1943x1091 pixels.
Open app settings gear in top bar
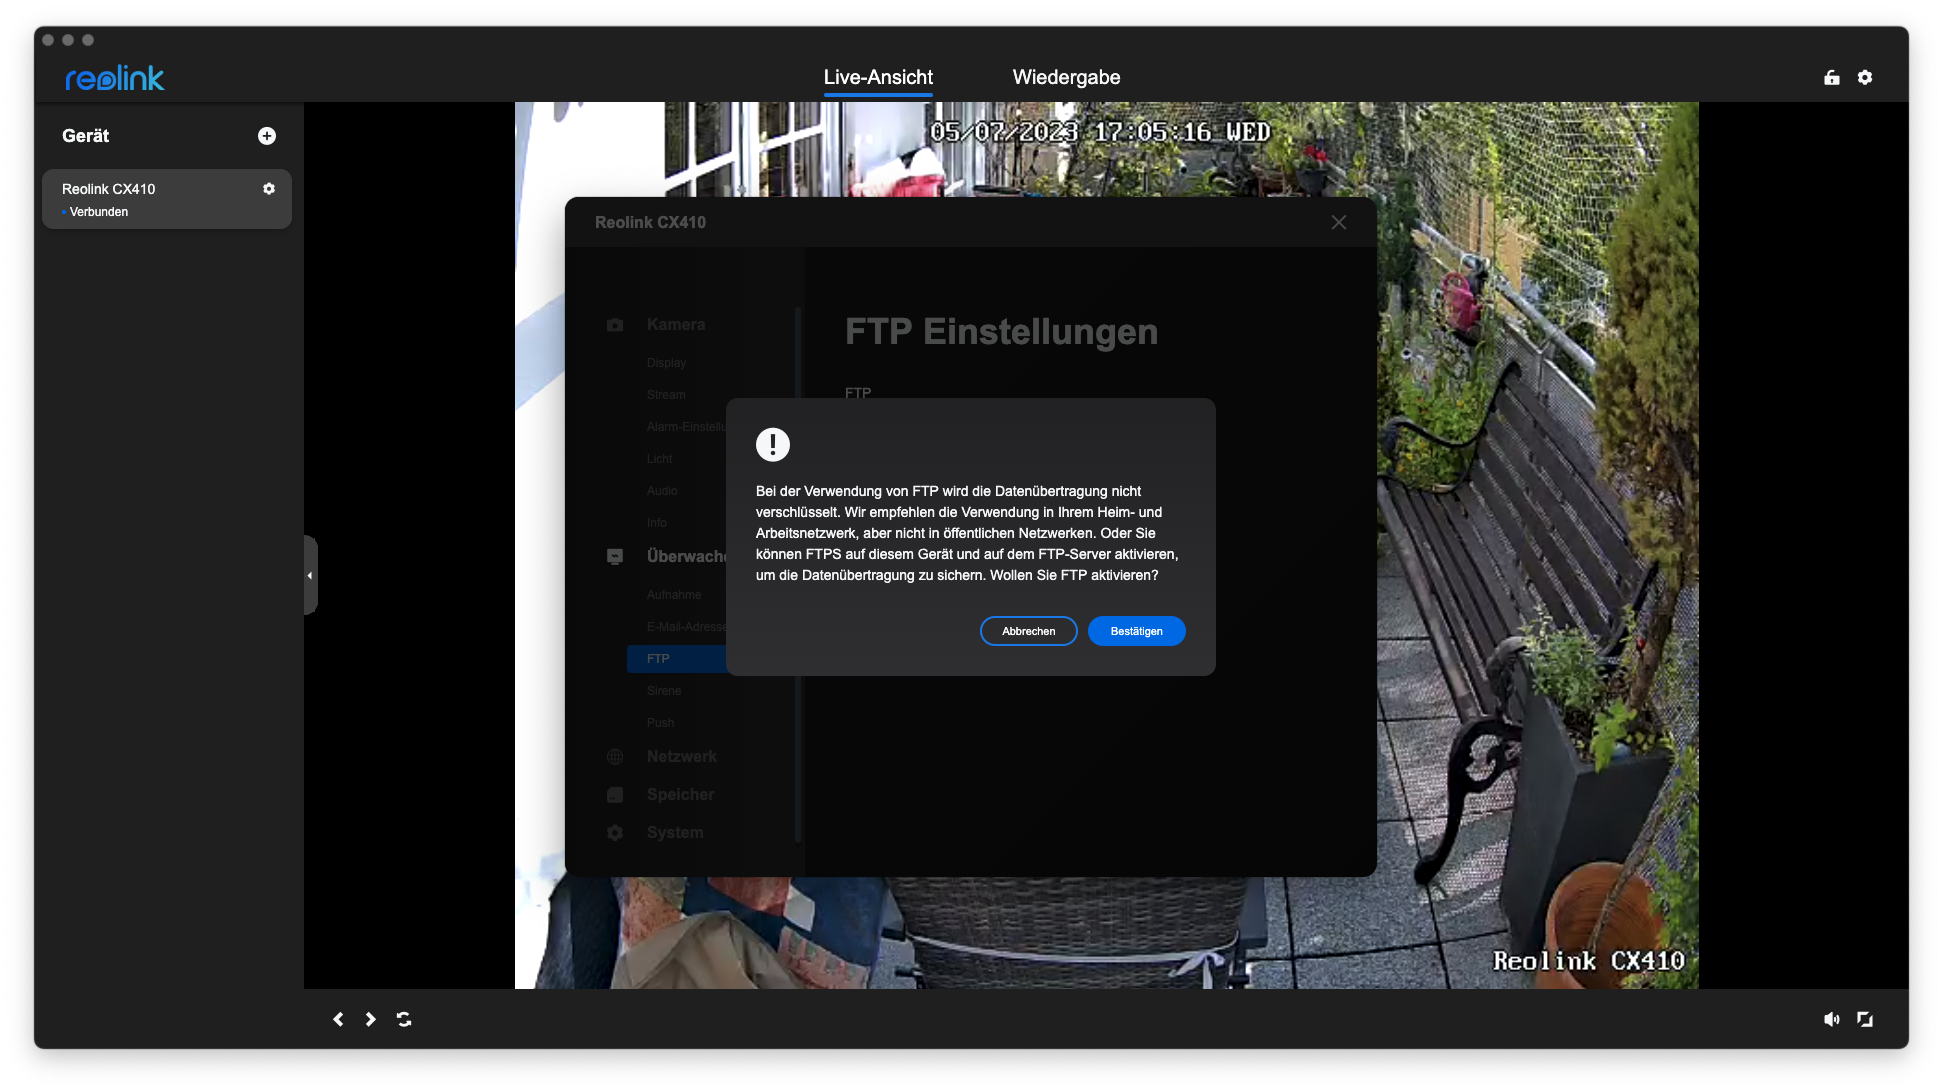pyautogui.click(x=1865, y=78)
